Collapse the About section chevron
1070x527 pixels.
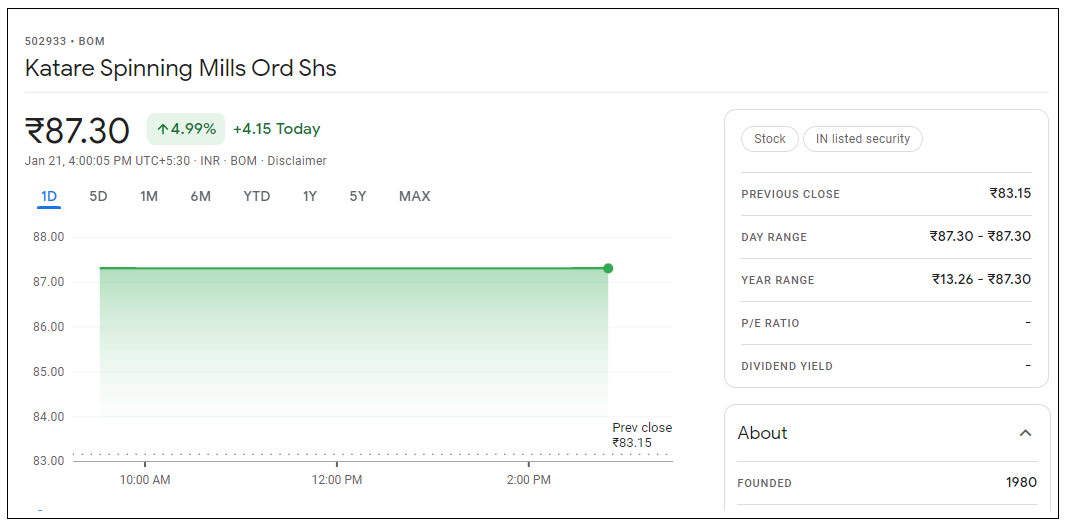pyautogui.click(x=1025, y=433)
